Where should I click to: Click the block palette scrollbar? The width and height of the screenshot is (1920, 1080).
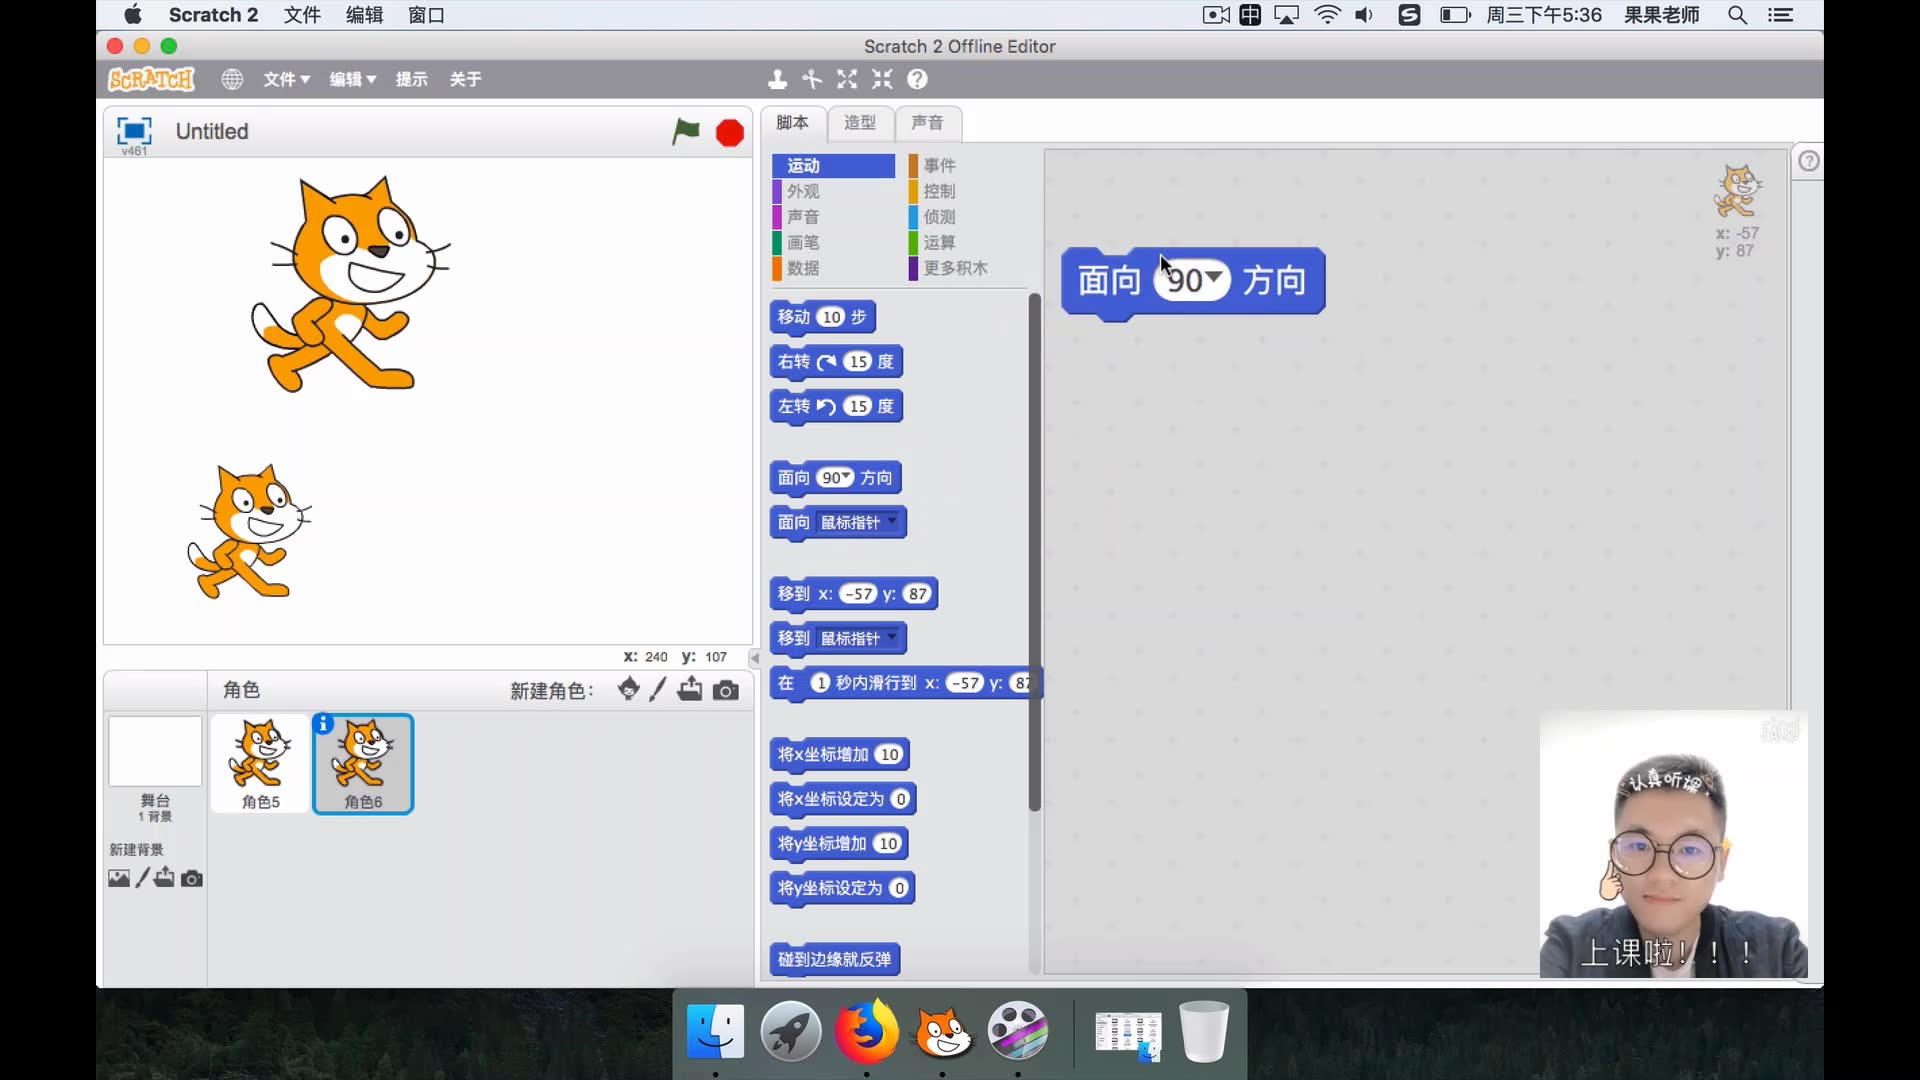pyautogui.click(x=1034, y=550)
